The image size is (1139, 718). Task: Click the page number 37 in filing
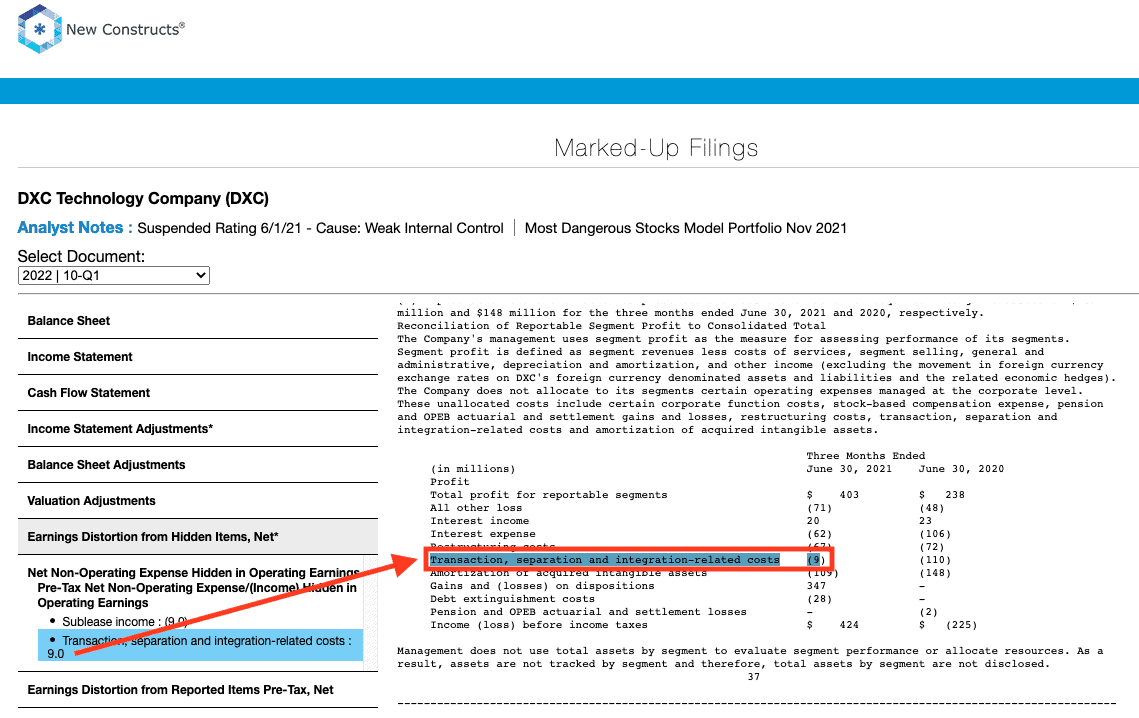(x=753, y=677)
